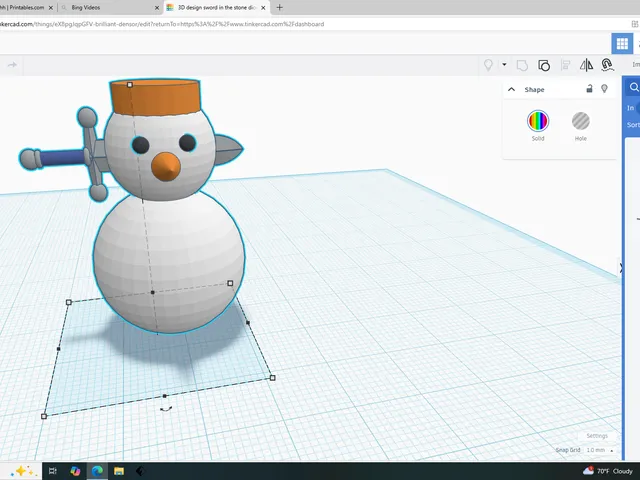
Task: Click the Hole label in Shape panel
Action: (x=581, y=138)
